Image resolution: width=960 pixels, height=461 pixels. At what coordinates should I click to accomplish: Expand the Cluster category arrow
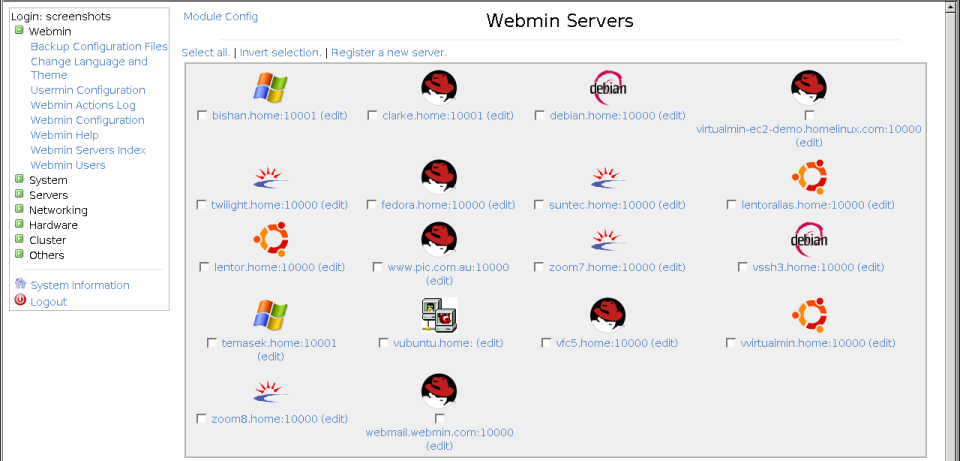(x=19, y=239)
